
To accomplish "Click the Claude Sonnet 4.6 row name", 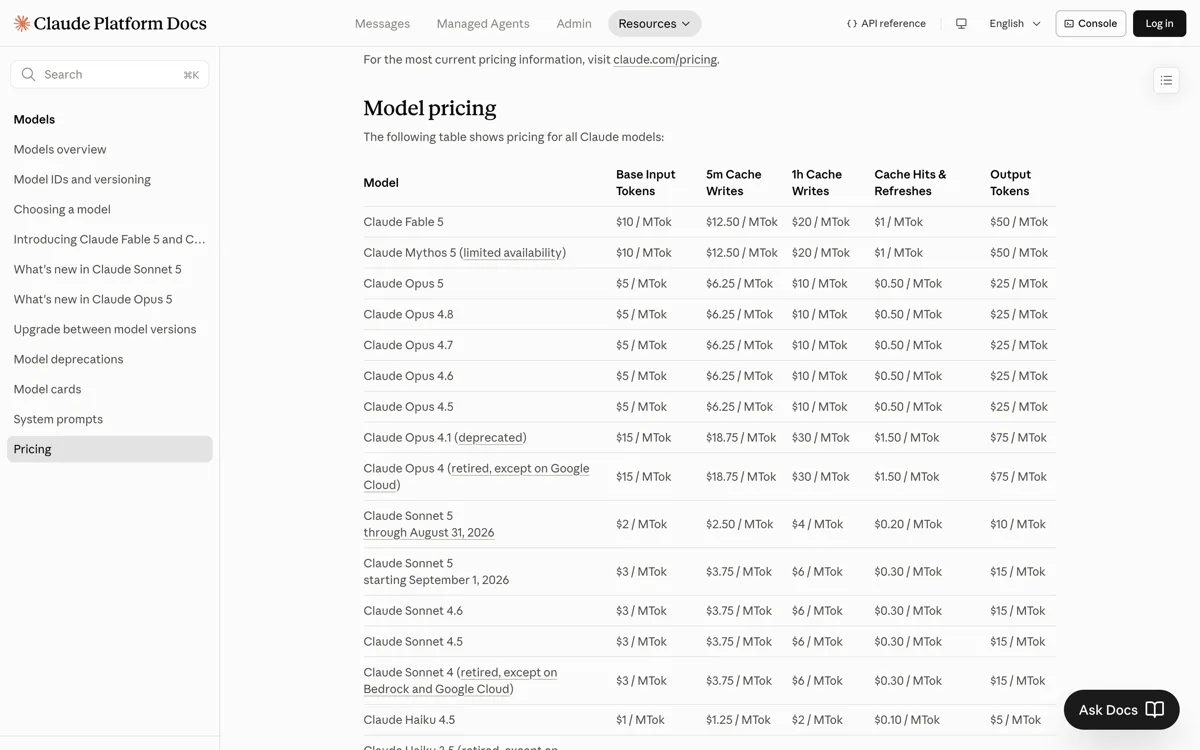I will pos(413,610).
